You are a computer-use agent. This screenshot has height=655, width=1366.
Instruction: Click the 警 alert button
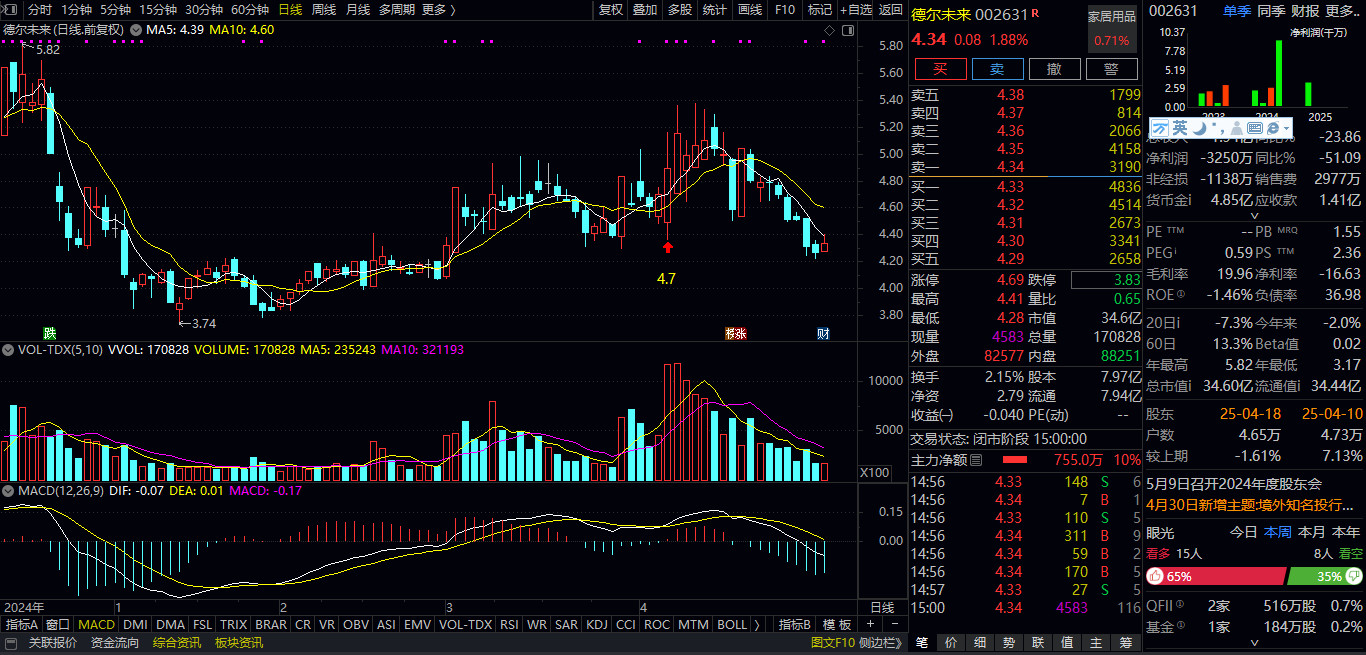pyautogui.click(x=1111, y=69)
